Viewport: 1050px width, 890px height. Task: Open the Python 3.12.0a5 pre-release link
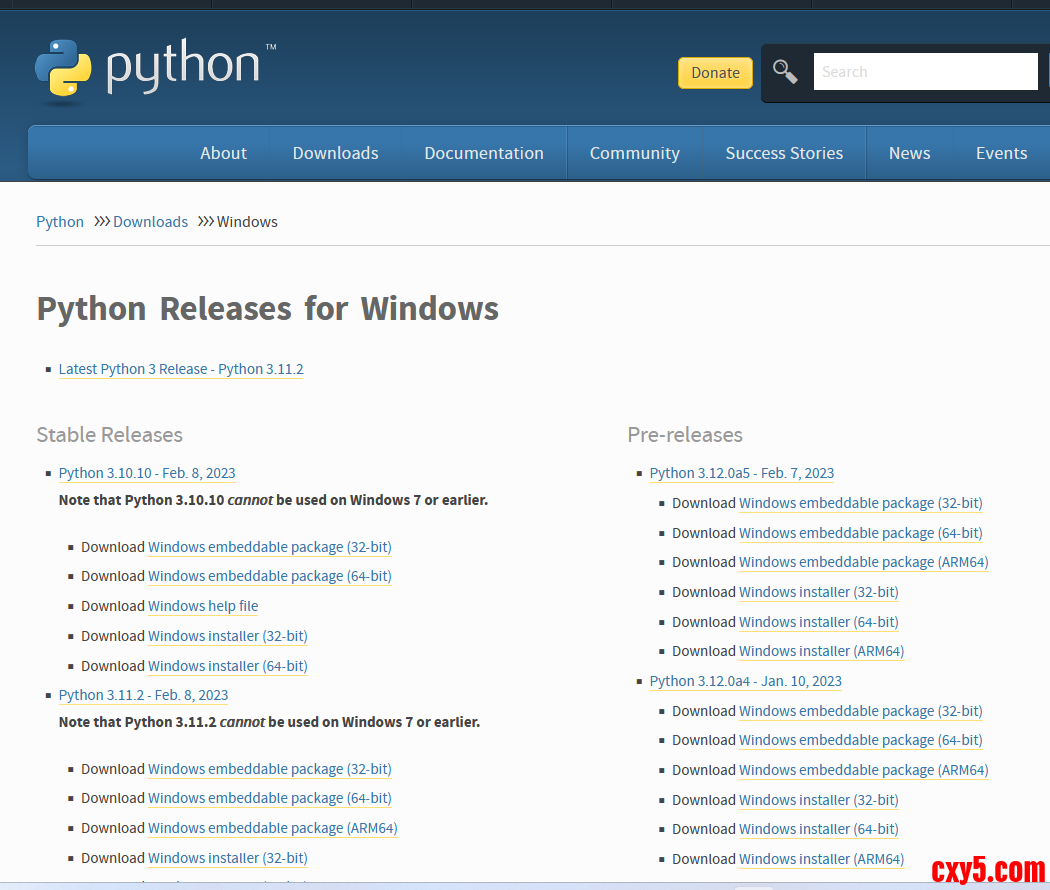coord(741,473)
